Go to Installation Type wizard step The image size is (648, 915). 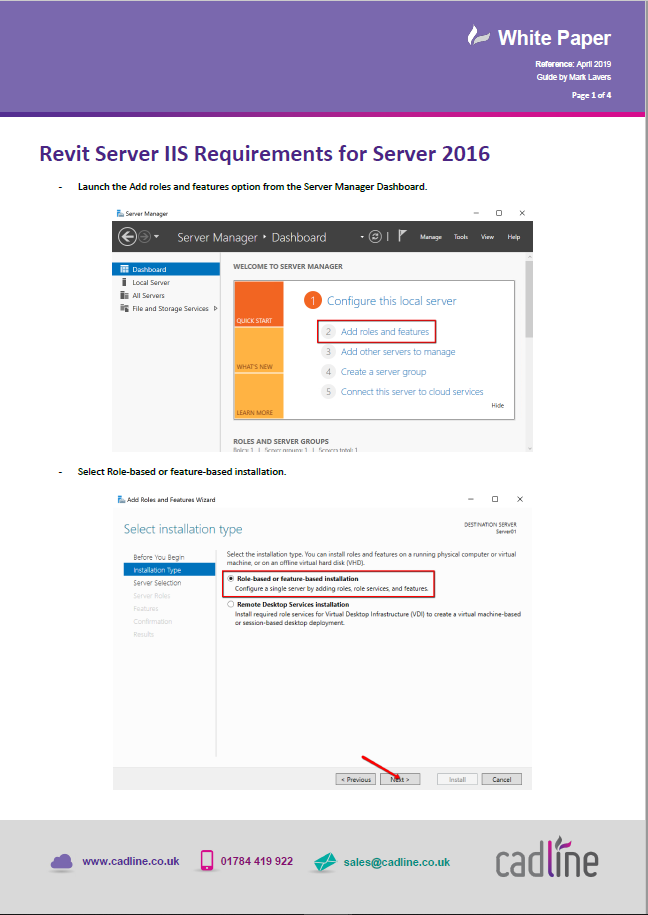click(169, 570)
